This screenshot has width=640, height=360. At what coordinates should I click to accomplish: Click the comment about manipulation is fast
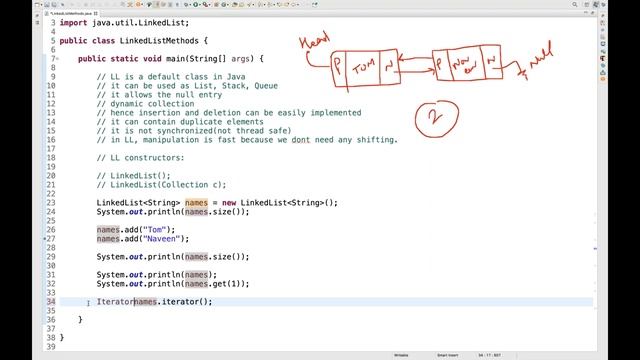pyautogui.click(x=247, y=140)
